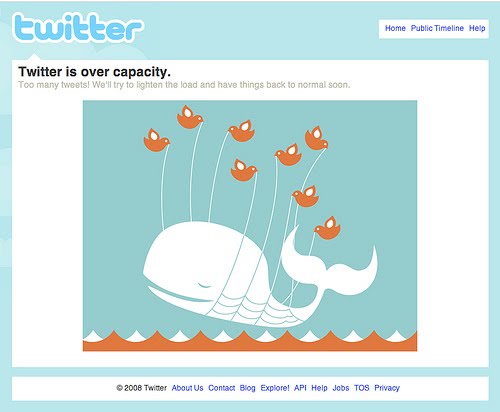Click Help in the top navigation

(477, 28)
